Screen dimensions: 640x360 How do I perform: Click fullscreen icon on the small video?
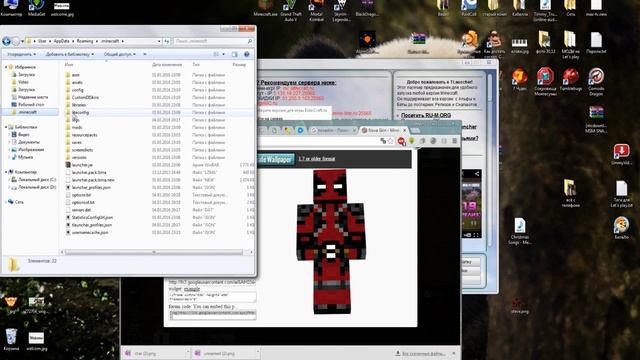(x=476, y=235)
